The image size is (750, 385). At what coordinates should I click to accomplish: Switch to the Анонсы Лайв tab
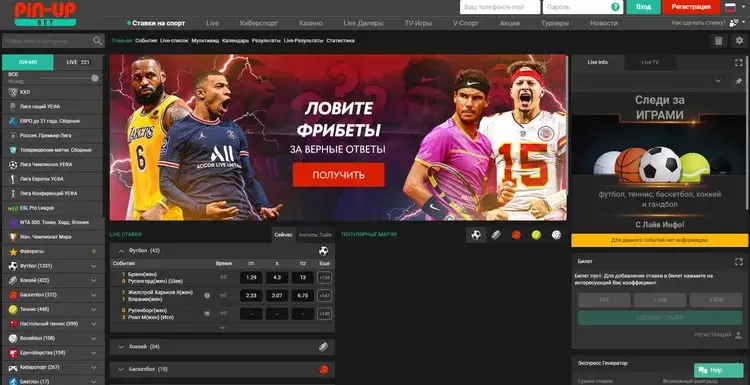[x=315, y=235]
